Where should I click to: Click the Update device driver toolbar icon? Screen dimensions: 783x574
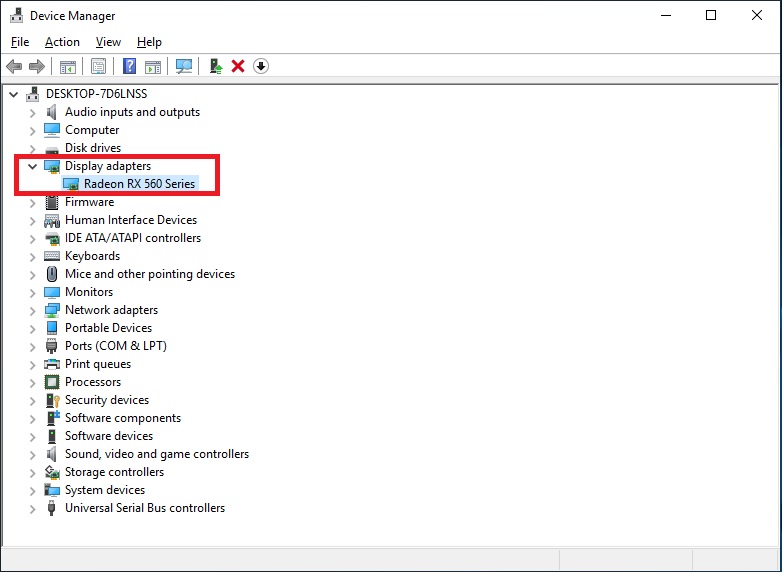coord(215,66)
